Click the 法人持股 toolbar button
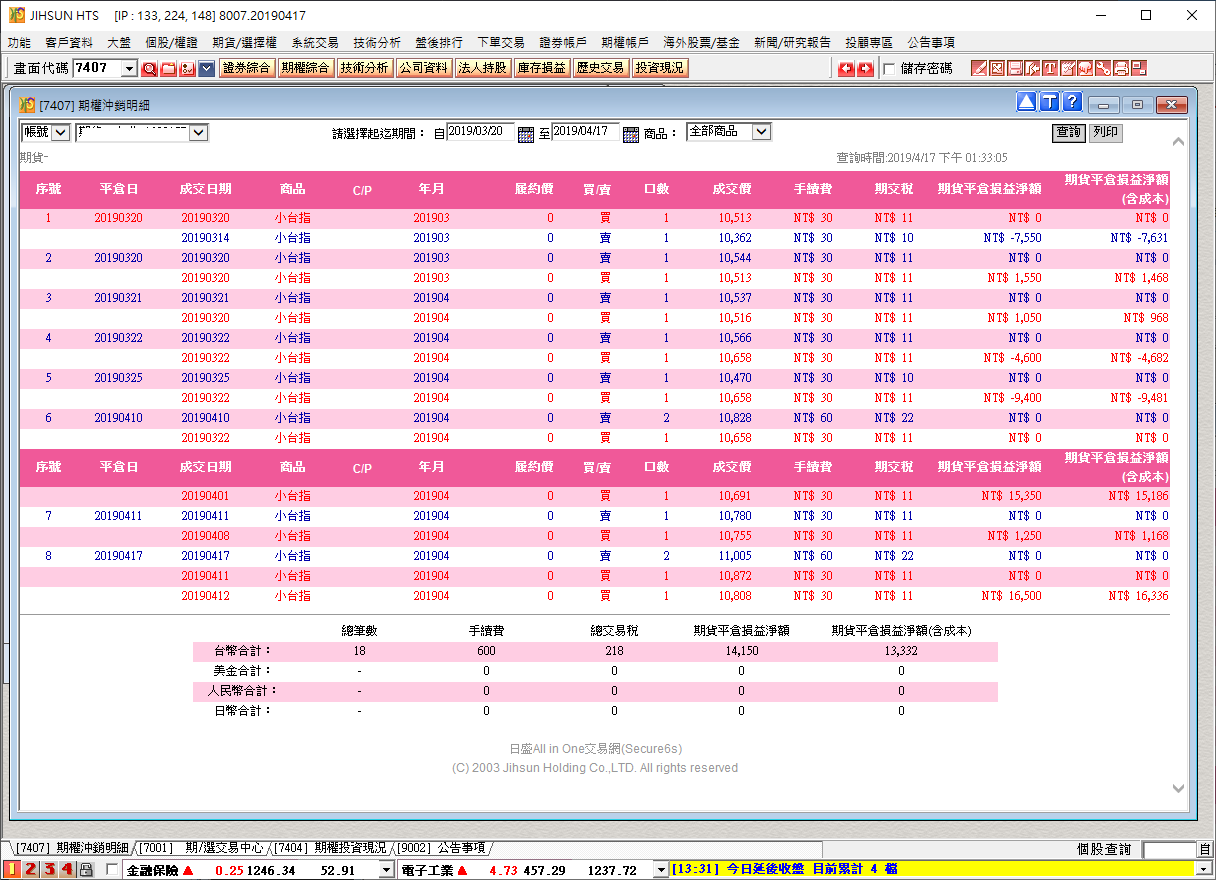The image size is (1216, 880). pos(482,68)
